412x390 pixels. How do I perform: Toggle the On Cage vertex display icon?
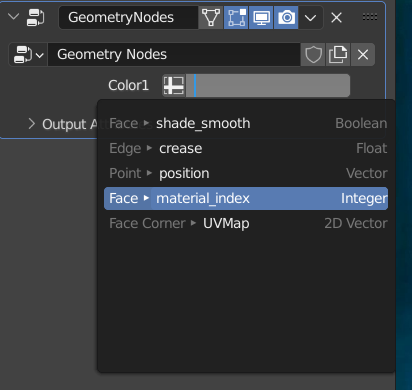tap(211, 17)
